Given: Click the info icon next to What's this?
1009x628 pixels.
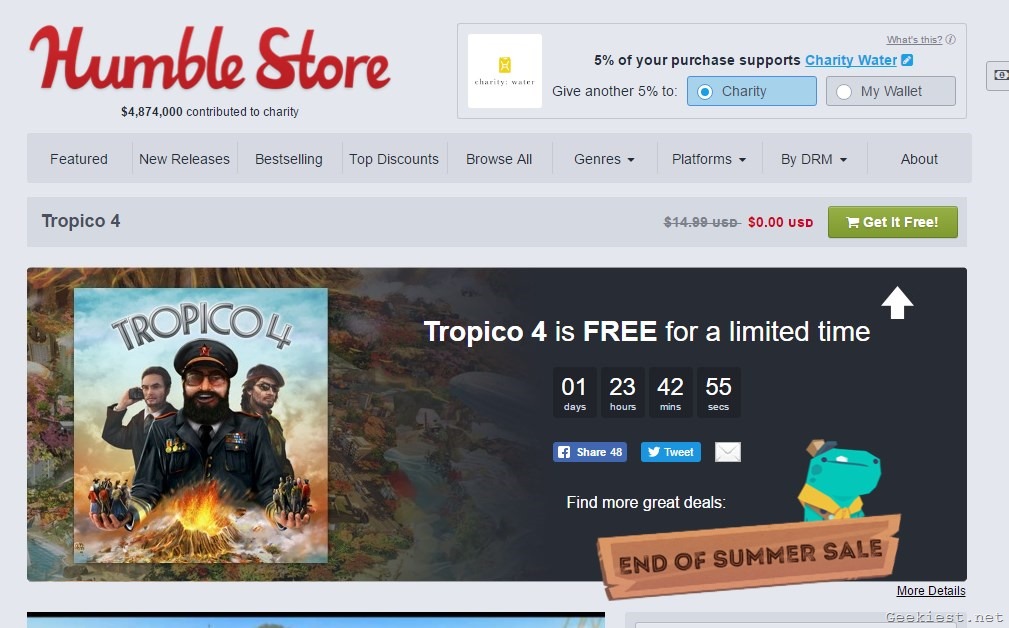Looking at the screenshot, I should pos(950,39).
